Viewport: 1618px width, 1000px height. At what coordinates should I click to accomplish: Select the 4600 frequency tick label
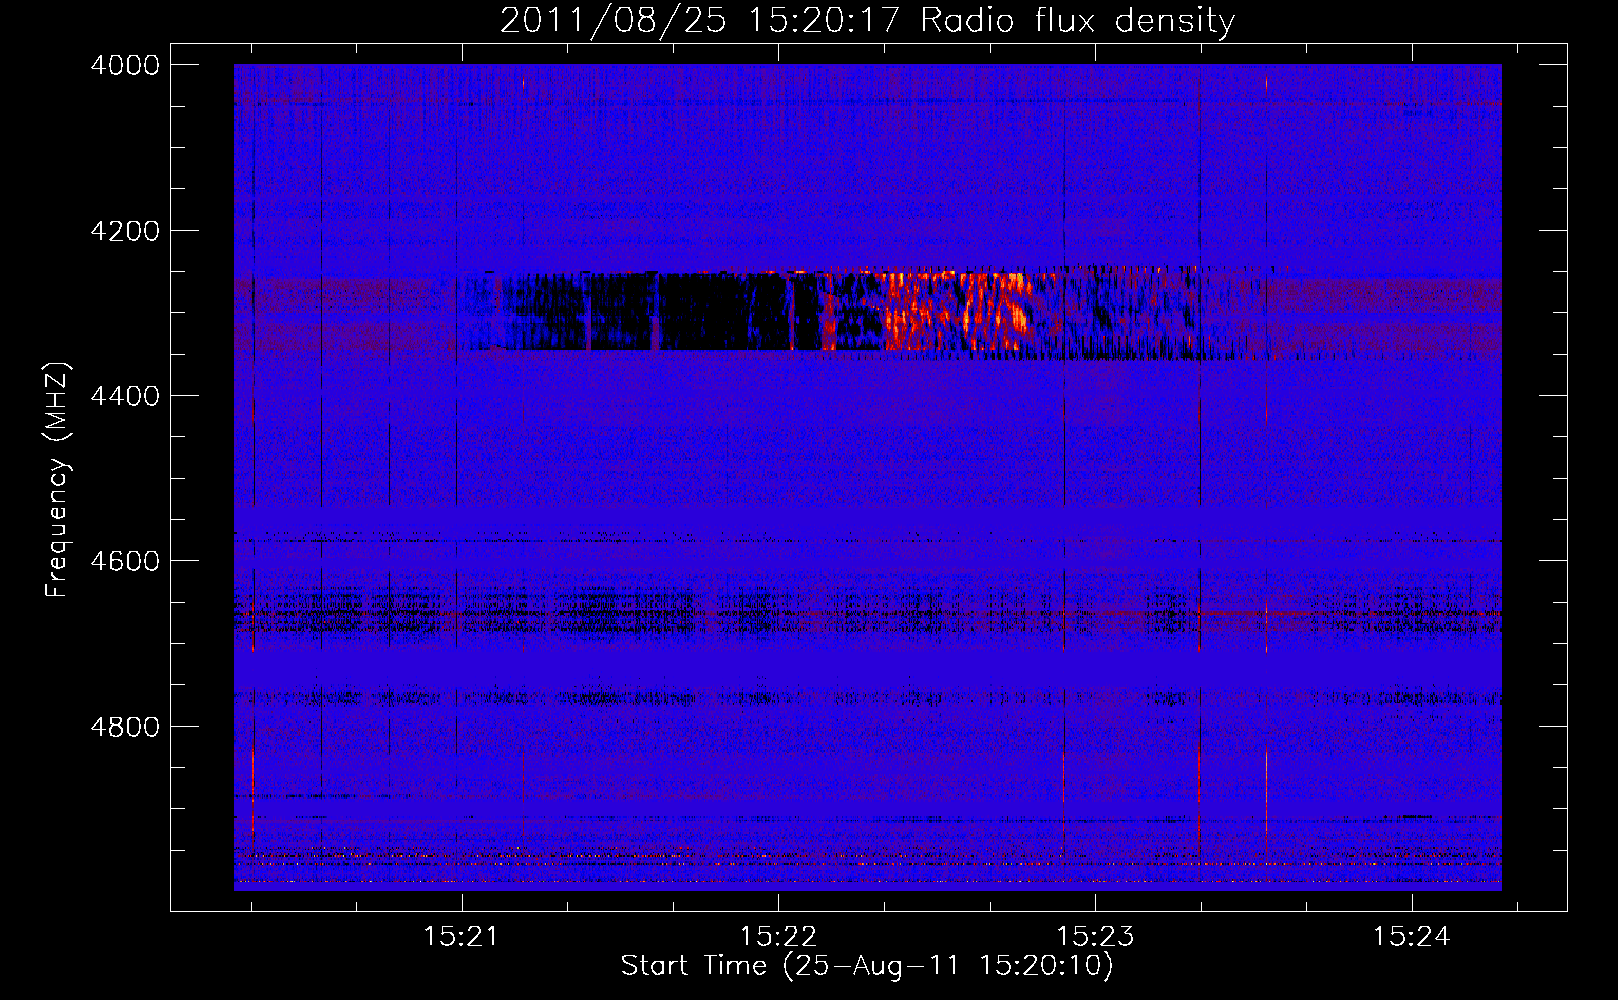125,561
